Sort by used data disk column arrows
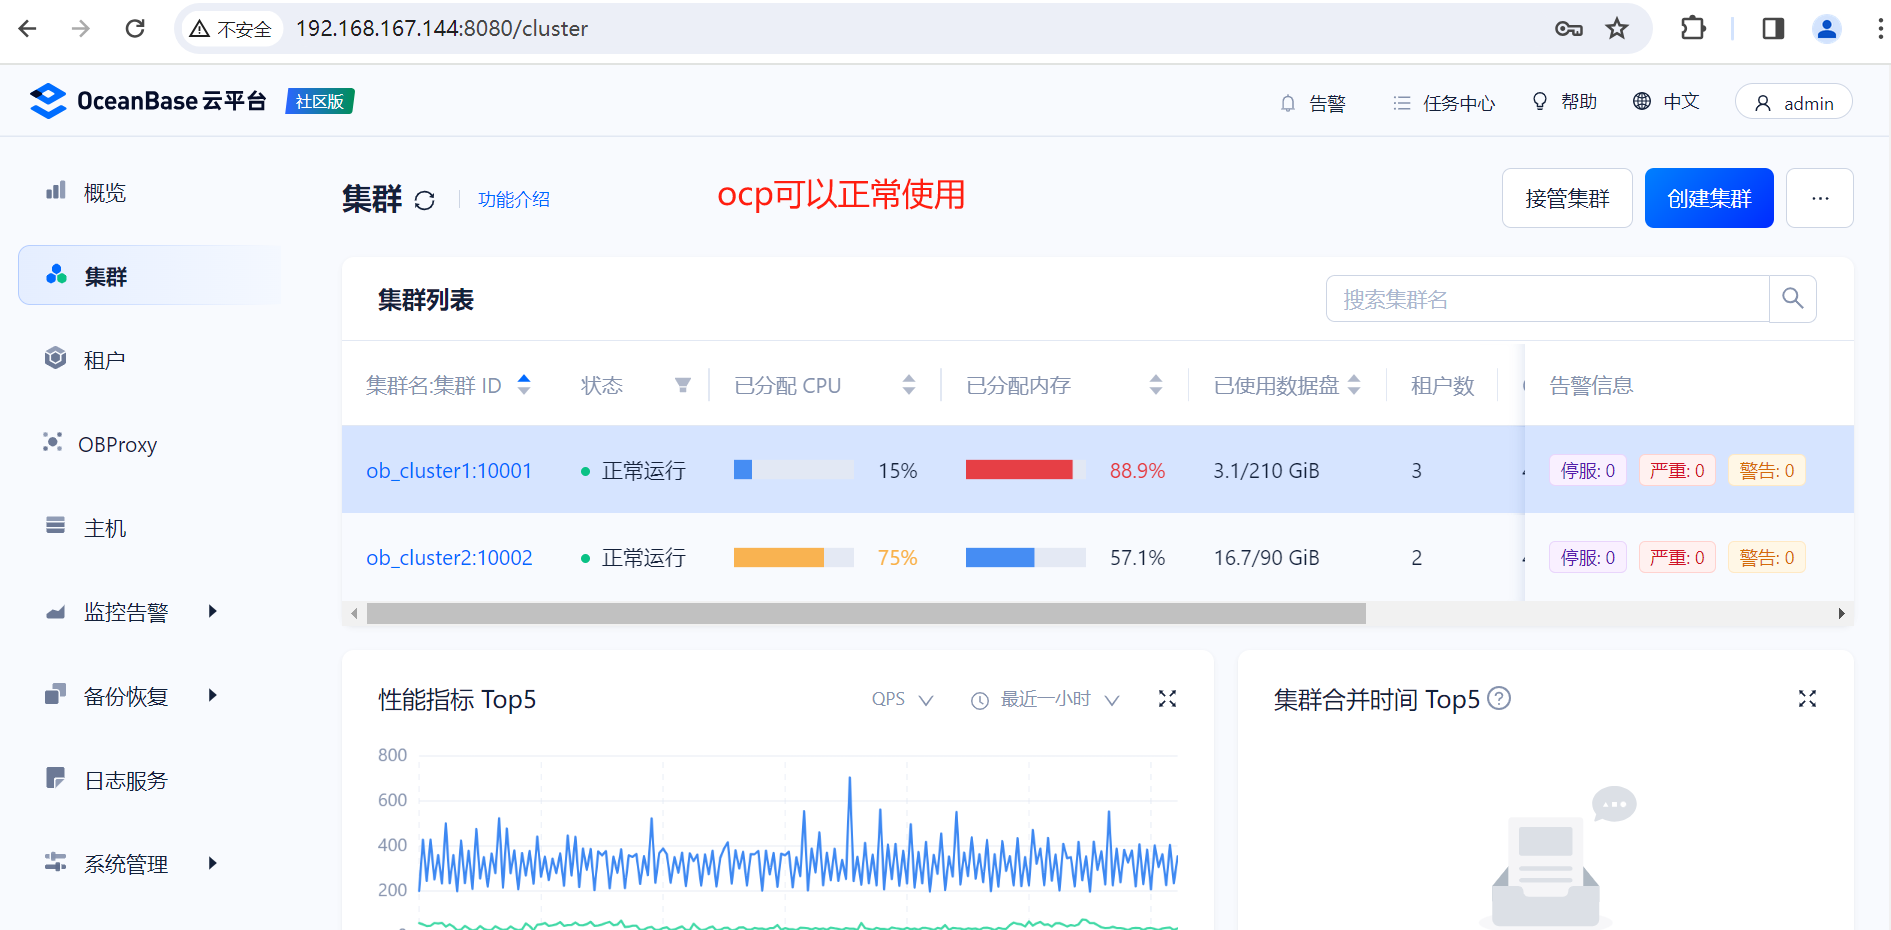Screen dimensions: 1891x930 pyautogui.click(x=1354, y=384)
